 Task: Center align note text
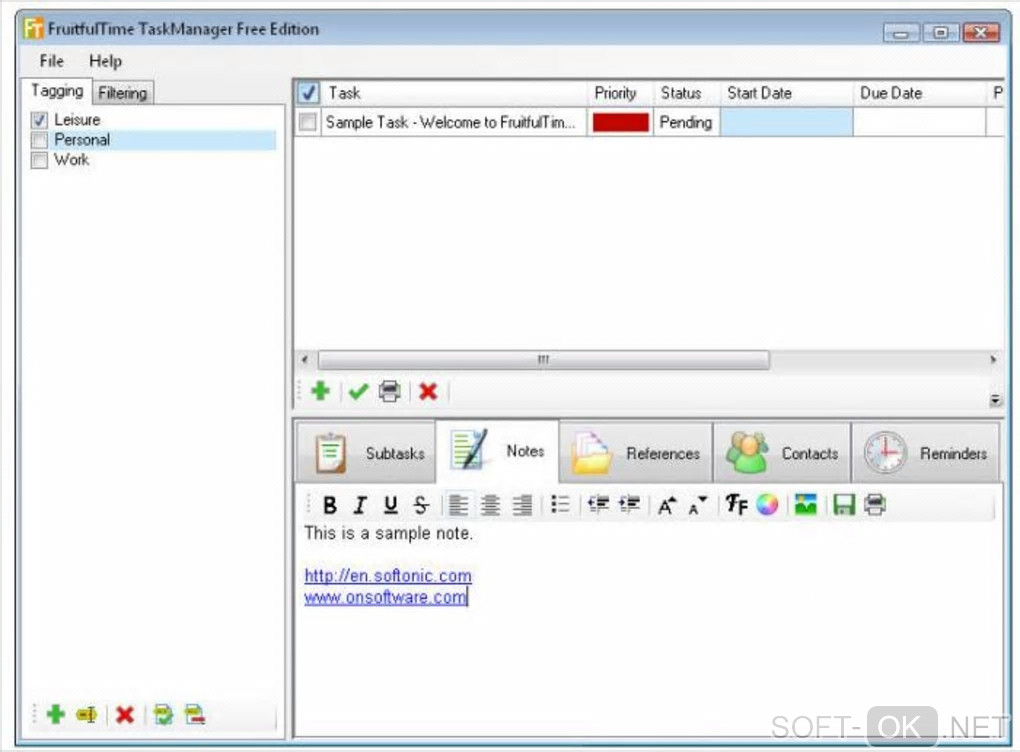(490, 505)
